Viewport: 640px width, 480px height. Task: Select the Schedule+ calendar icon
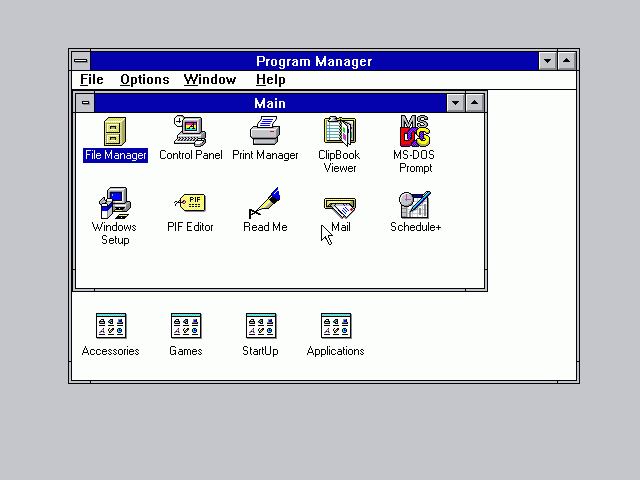click(415, 204)
